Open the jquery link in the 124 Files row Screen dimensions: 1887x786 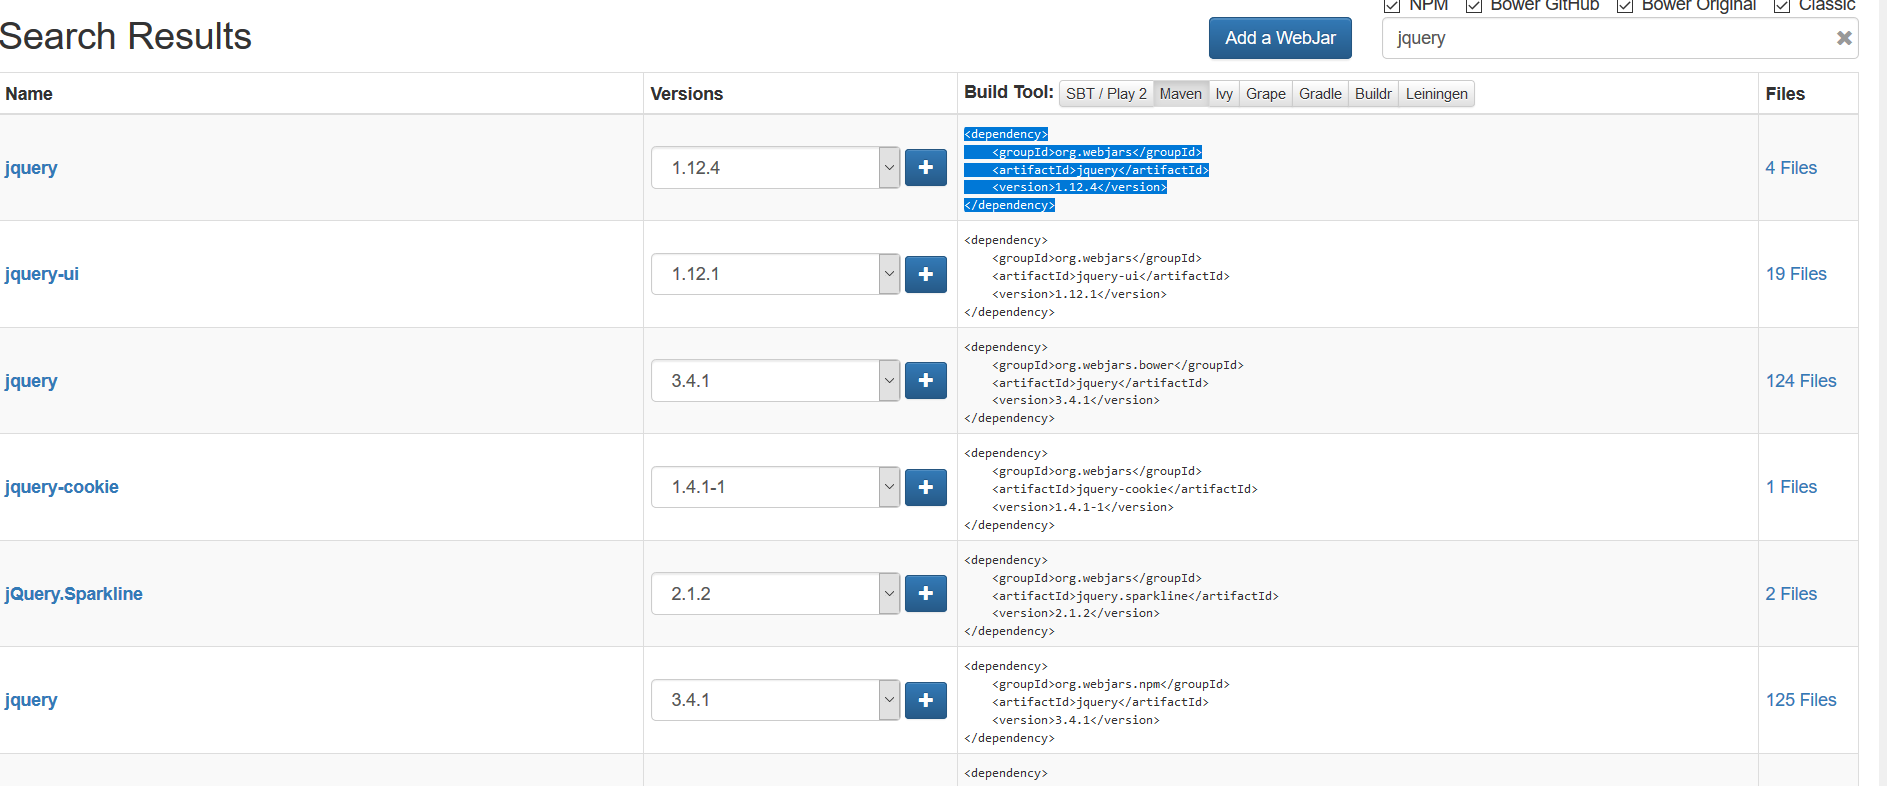(31, 381)
